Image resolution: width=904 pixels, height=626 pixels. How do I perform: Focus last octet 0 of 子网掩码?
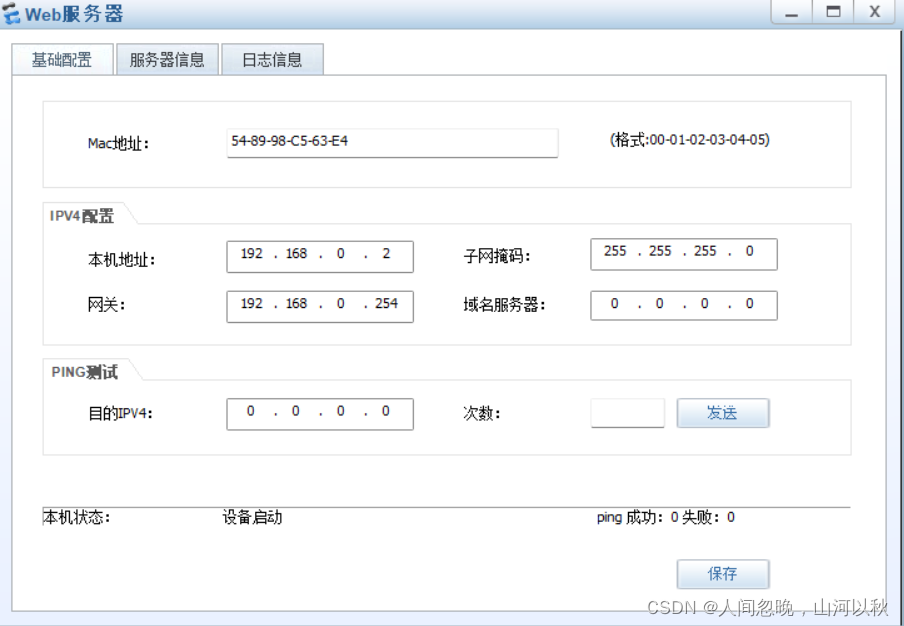(x=749, y=252)
